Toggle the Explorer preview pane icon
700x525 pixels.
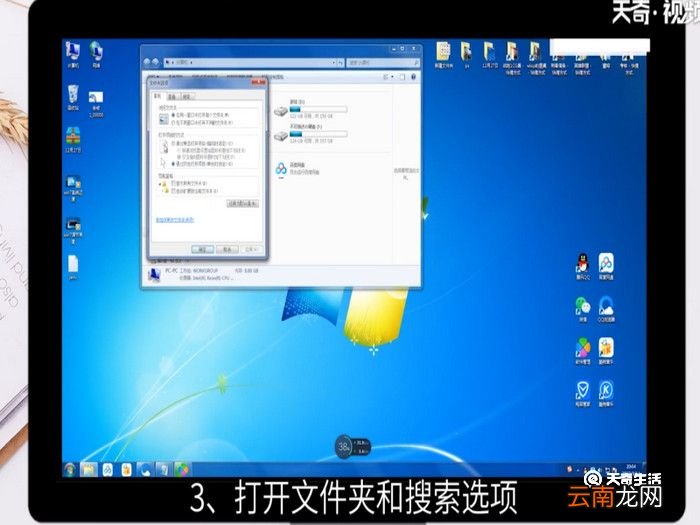point(402,77)
